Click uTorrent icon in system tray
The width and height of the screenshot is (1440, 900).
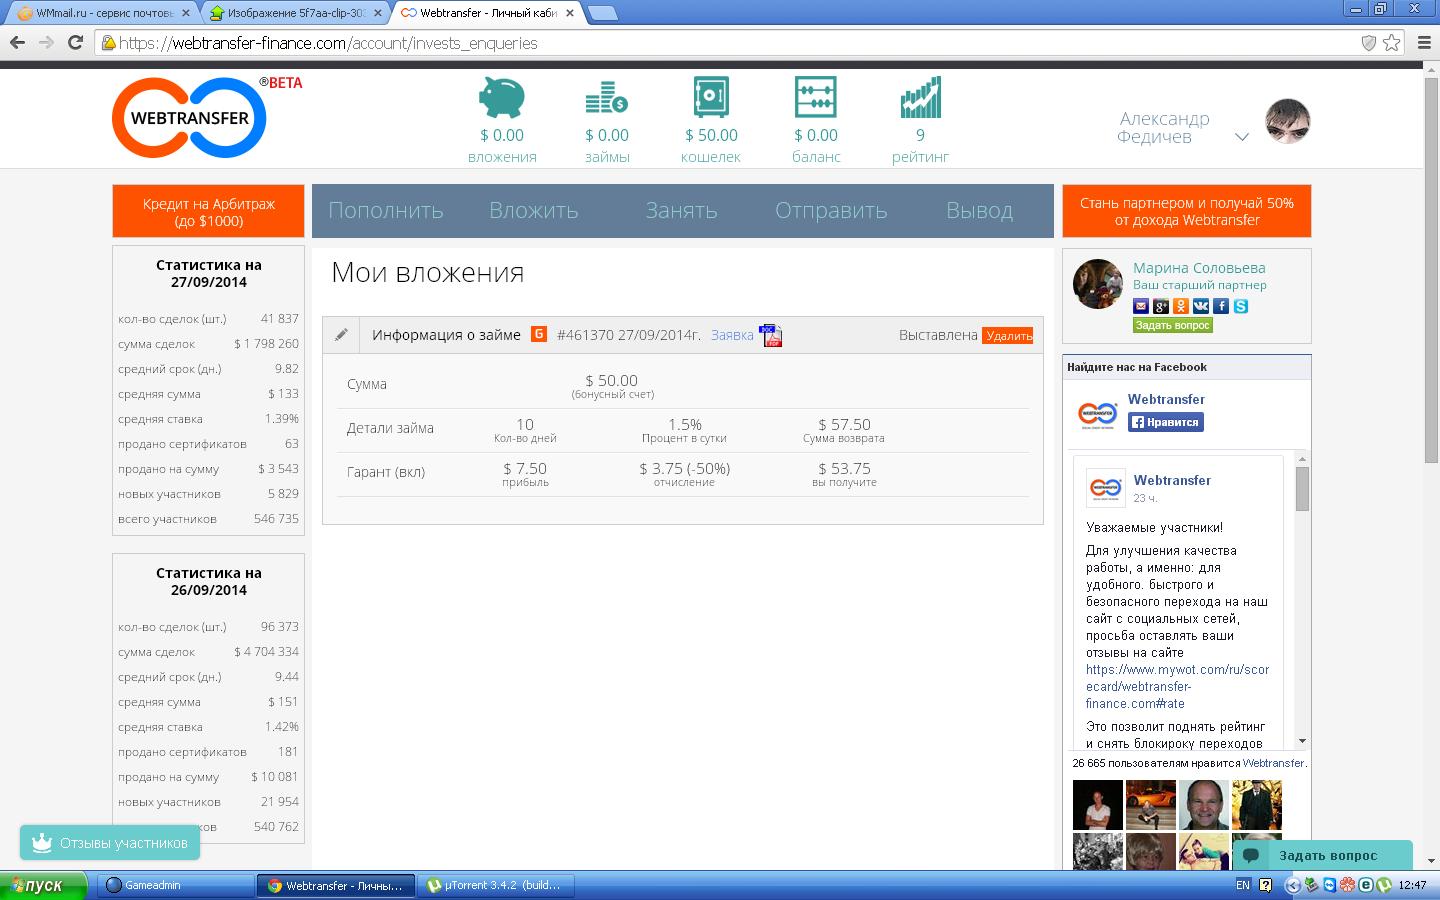pyautogui.click(x=1384, y=885)
